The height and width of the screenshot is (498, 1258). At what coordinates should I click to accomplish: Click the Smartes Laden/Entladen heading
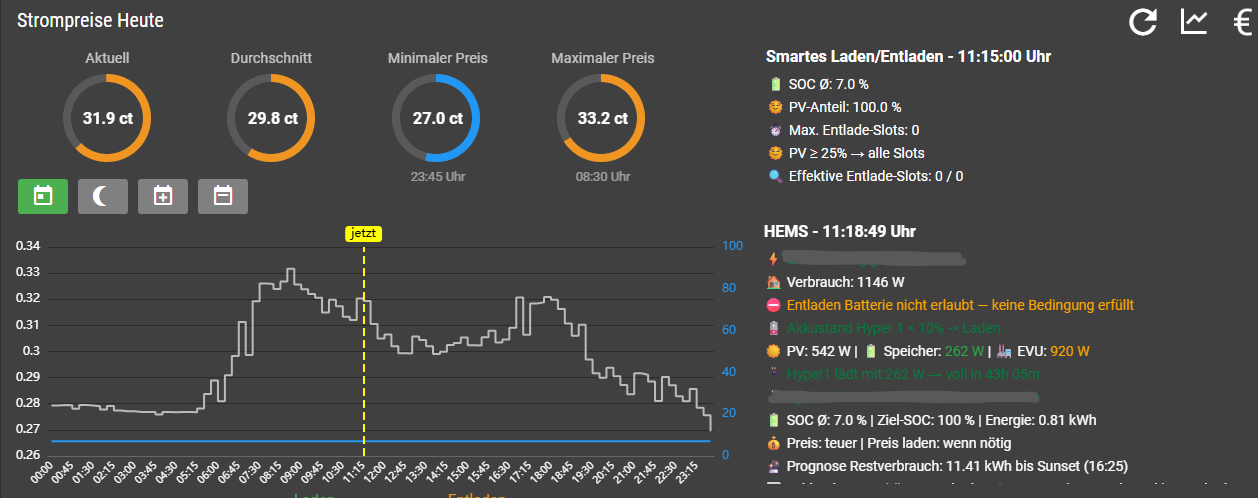click(x=907, y=57)
